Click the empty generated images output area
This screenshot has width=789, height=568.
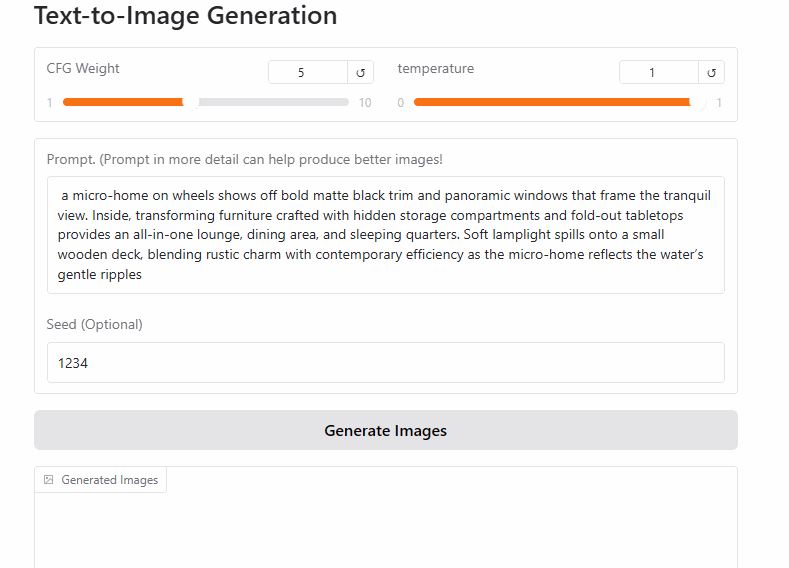(386, 531)
